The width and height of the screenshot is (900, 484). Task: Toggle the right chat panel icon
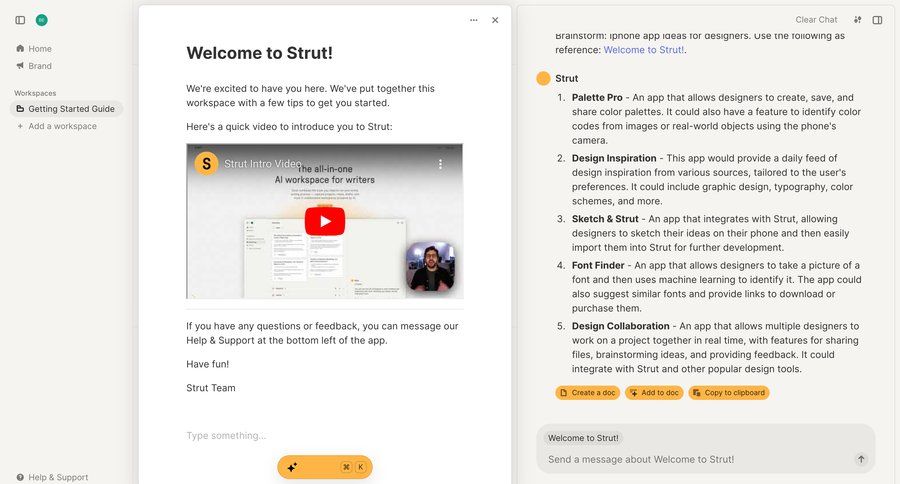(x=877, y=20)
